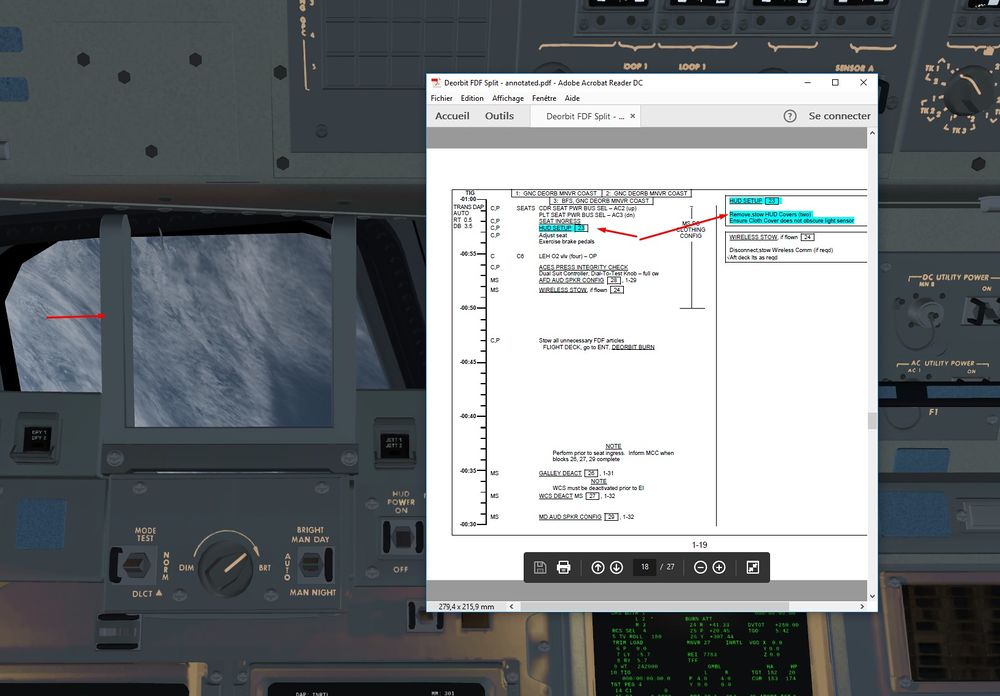Click the CDR SEAT PWR BUS SEL line
Image resolution: width=1000 pixels, height=696 pixels.
587,209
